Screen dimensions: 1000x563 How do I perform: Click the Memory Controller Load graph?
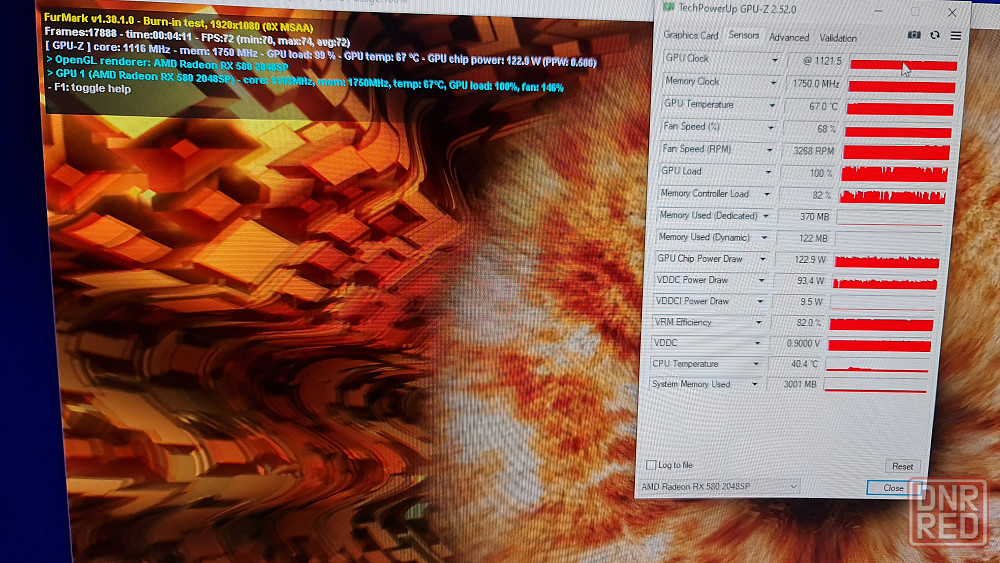pyautogui.click(x=892, y=196)
